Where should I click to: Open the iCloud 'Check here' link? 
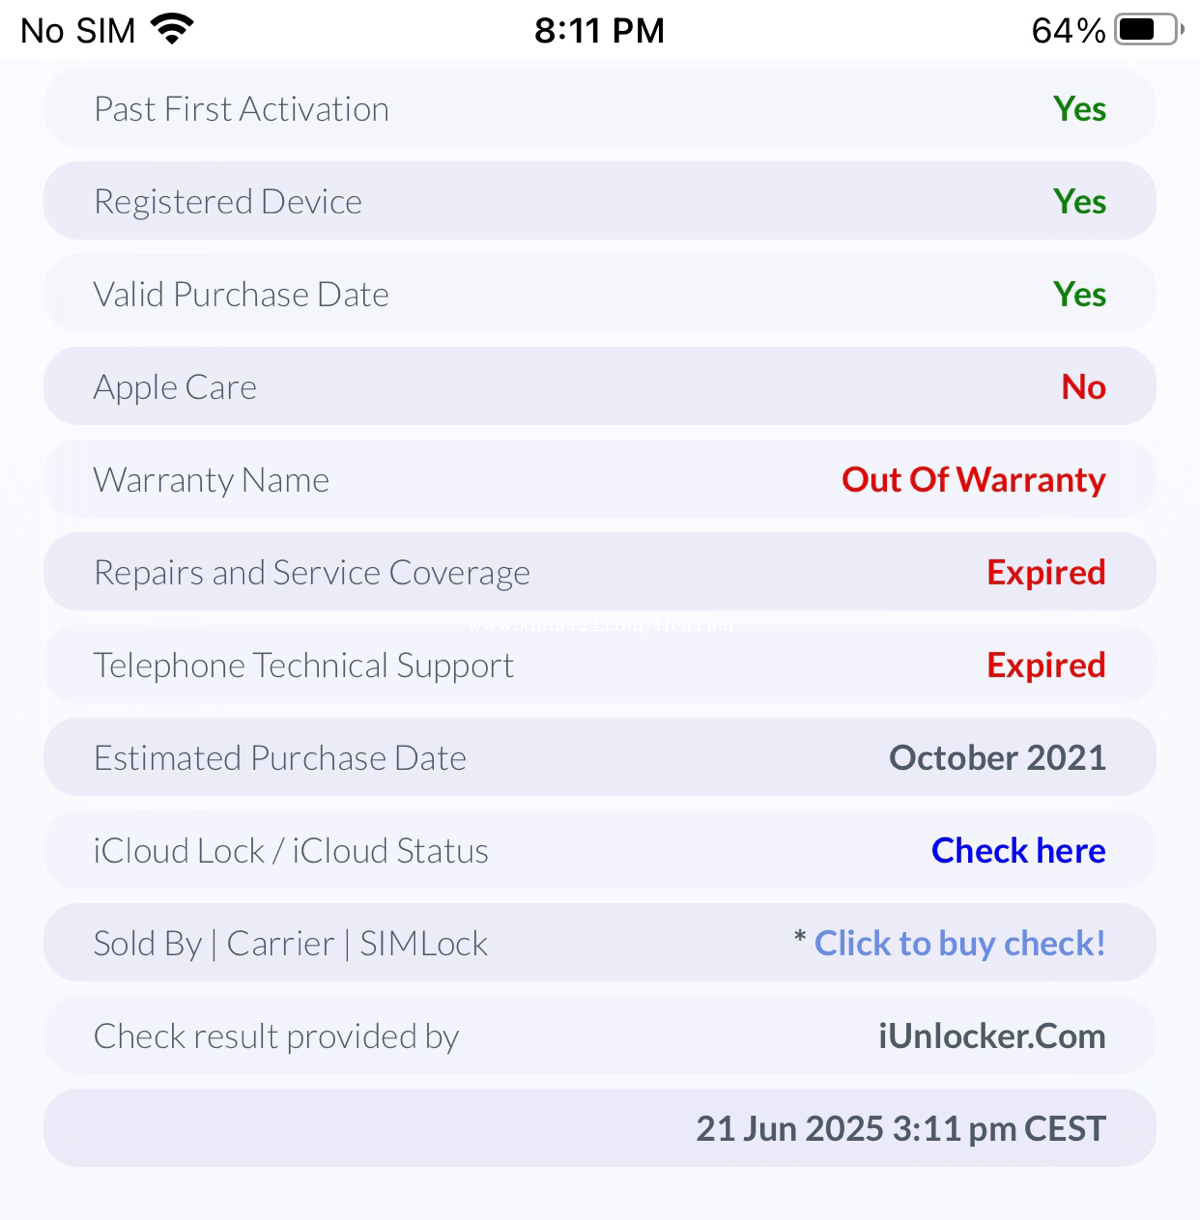pos(1018,850)
